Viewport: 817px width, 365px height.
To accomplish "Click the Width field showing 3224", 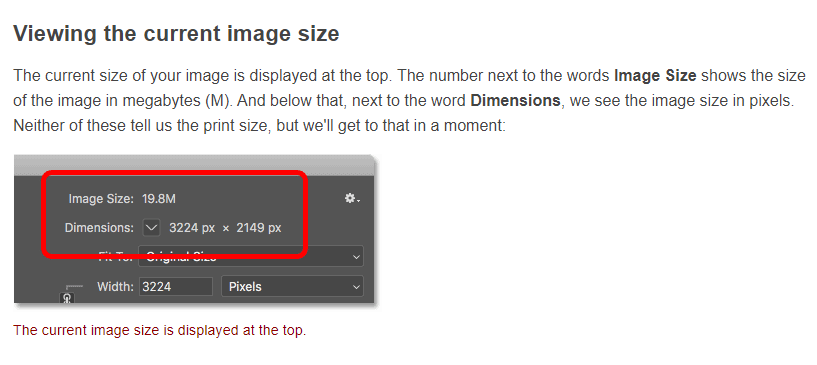I will (176, 287).
